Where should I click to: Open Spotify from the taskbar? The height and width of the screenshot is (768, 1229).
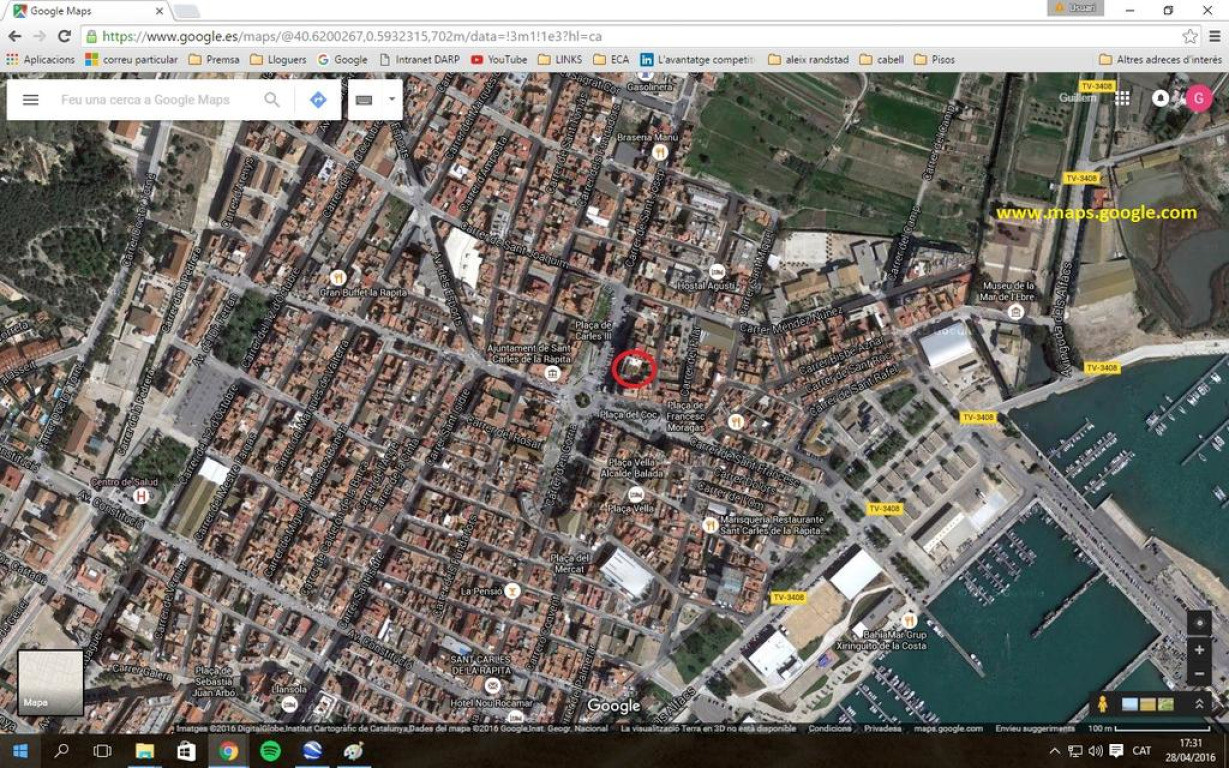pyautogui.click(x=270, y=750)
